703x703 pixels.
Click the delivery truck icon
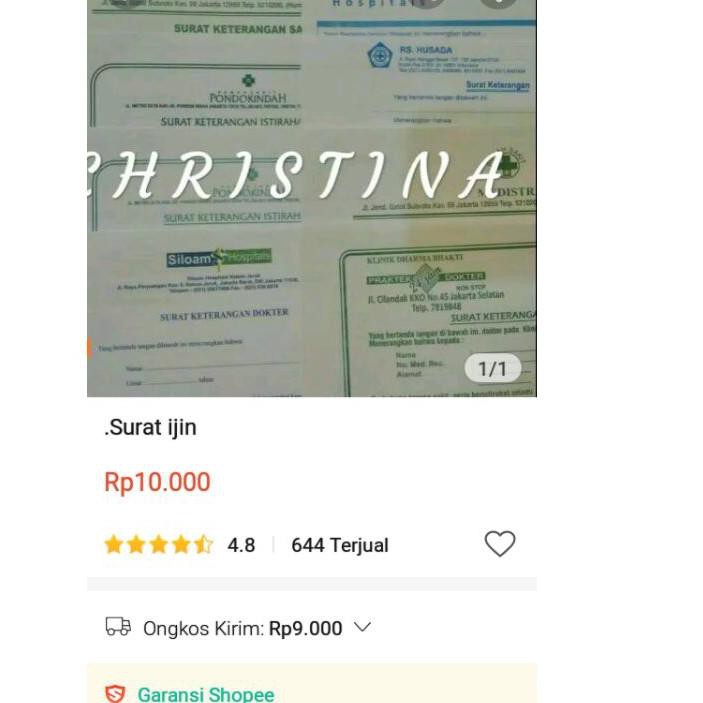pos(118,626)
